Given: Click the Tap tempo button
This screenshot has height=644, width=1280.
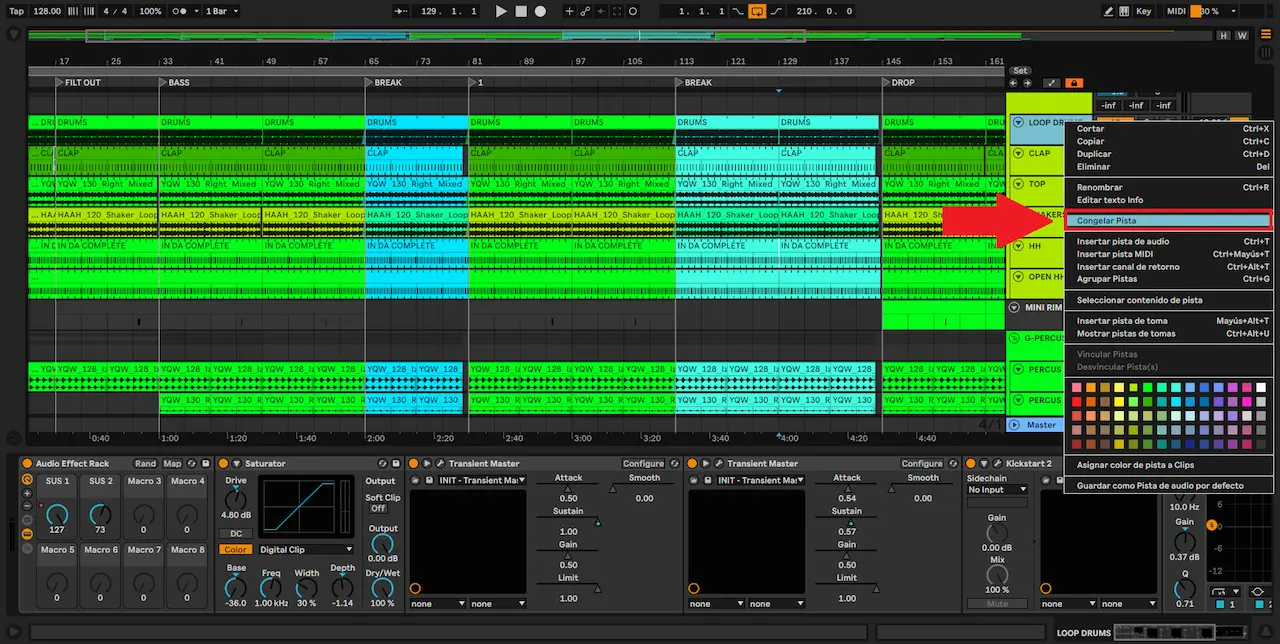Looking at the screenshot, I should pos(16,11).
